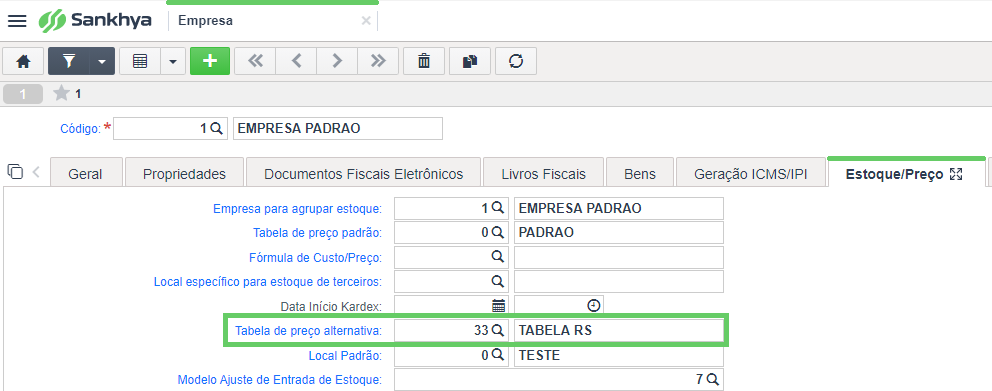
Task: Click Empresa para agrupar estoque label
Action: pyautogui.click(x=297, y=209)
